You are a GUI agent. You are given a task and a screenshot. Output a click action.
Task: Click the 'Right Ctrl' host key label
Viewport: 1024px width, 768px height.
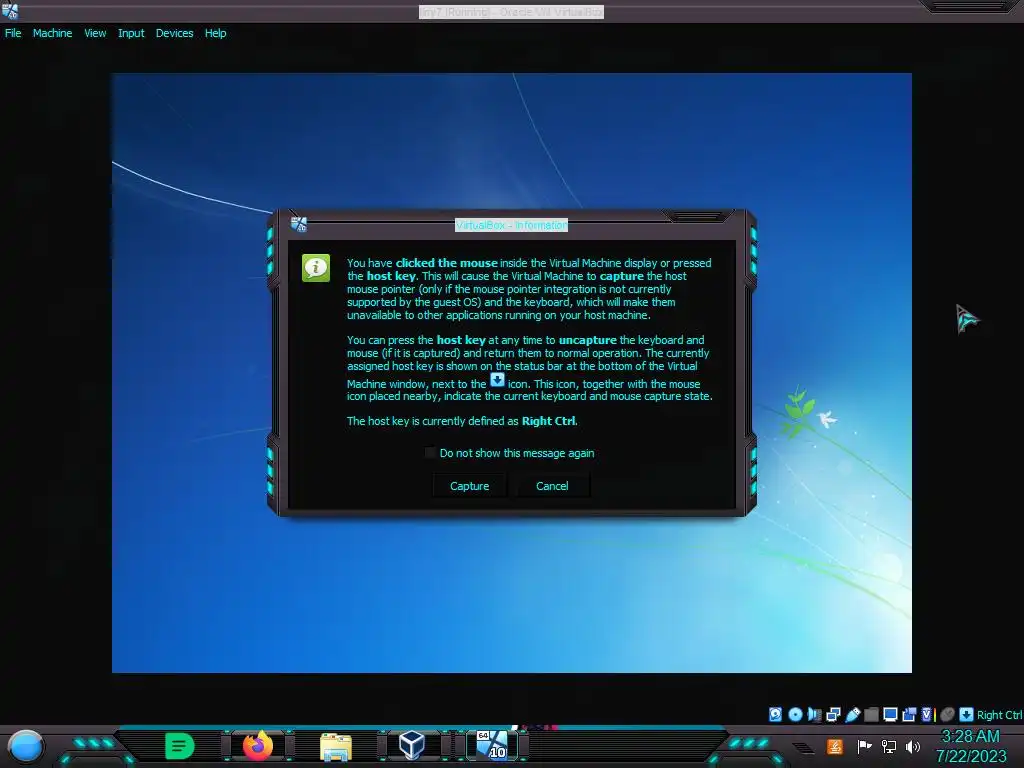pos(999,715)
